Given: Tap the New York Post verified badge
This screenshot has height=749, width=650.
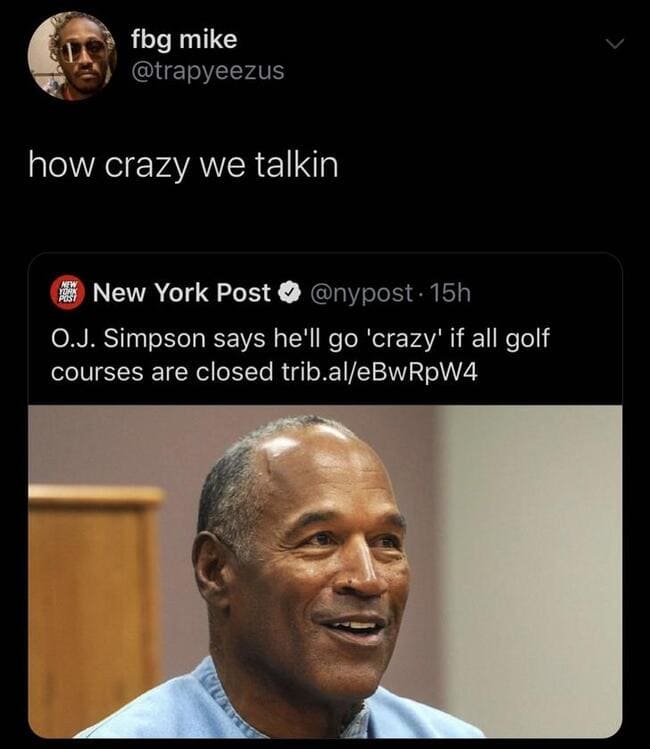Looking at the screenshot, I should tap(289, 293).
